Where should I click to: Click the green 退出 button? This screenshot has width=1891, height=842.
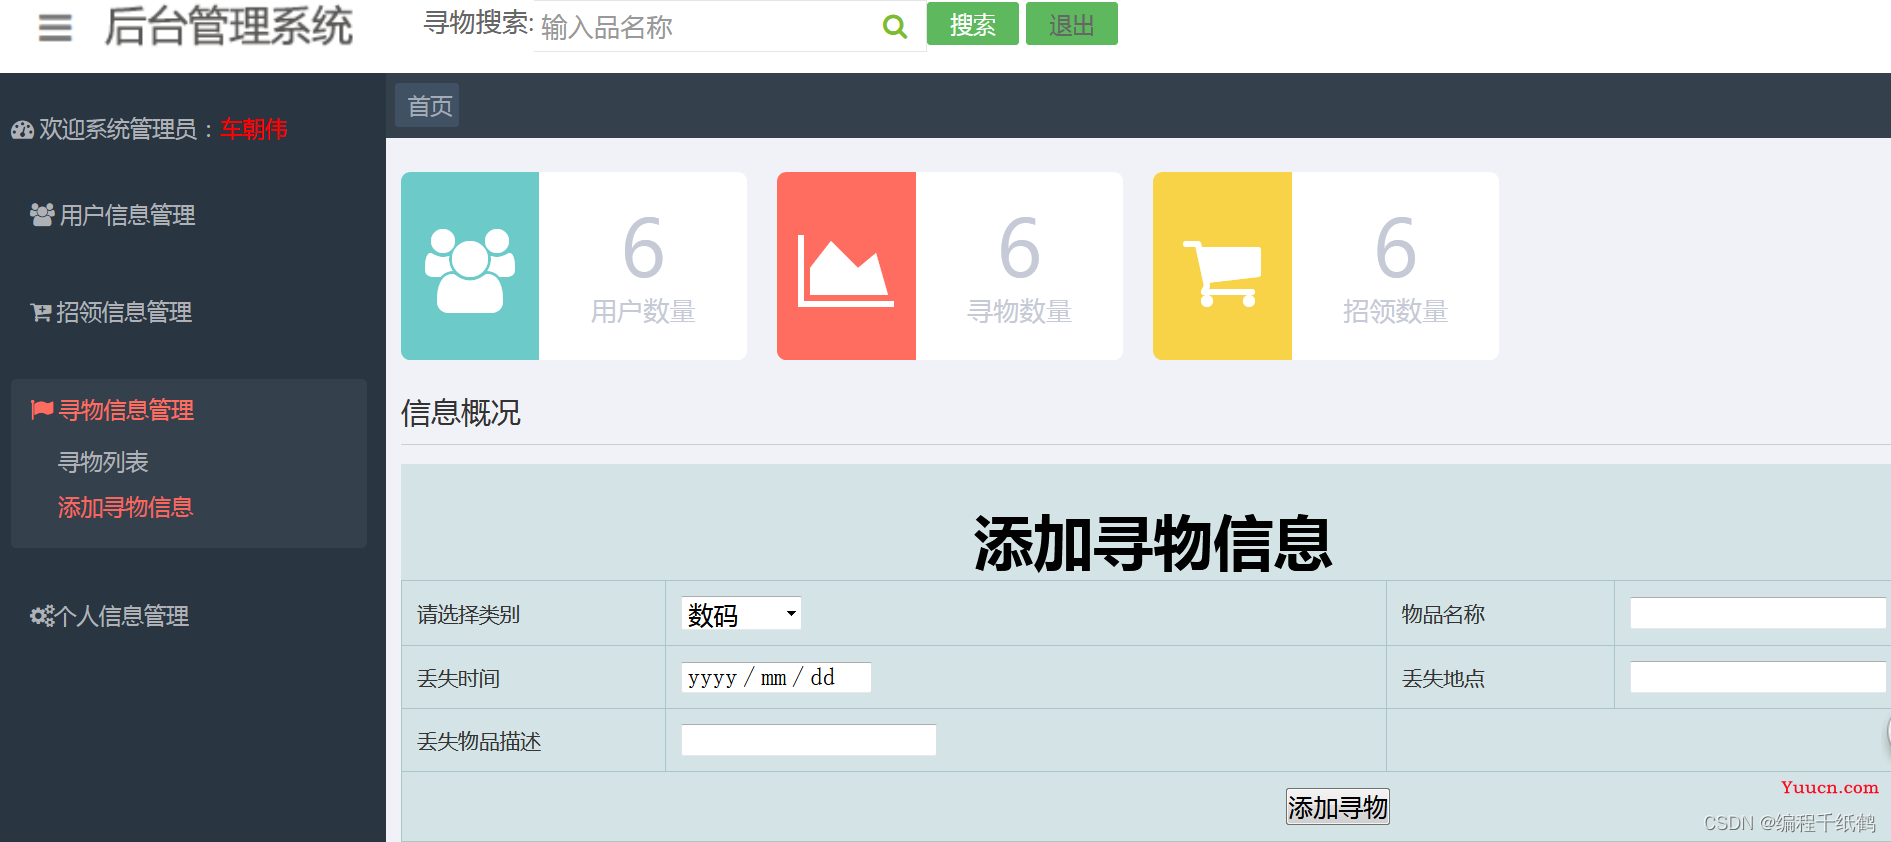[1071, 24]
